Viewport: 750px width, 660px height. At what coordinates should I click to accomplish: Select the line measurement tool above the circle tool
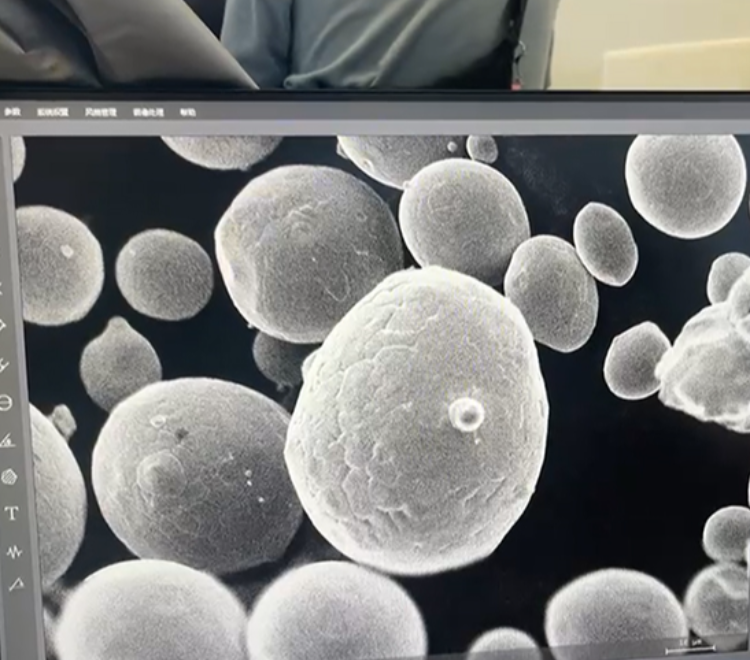[x=3, y=366]
